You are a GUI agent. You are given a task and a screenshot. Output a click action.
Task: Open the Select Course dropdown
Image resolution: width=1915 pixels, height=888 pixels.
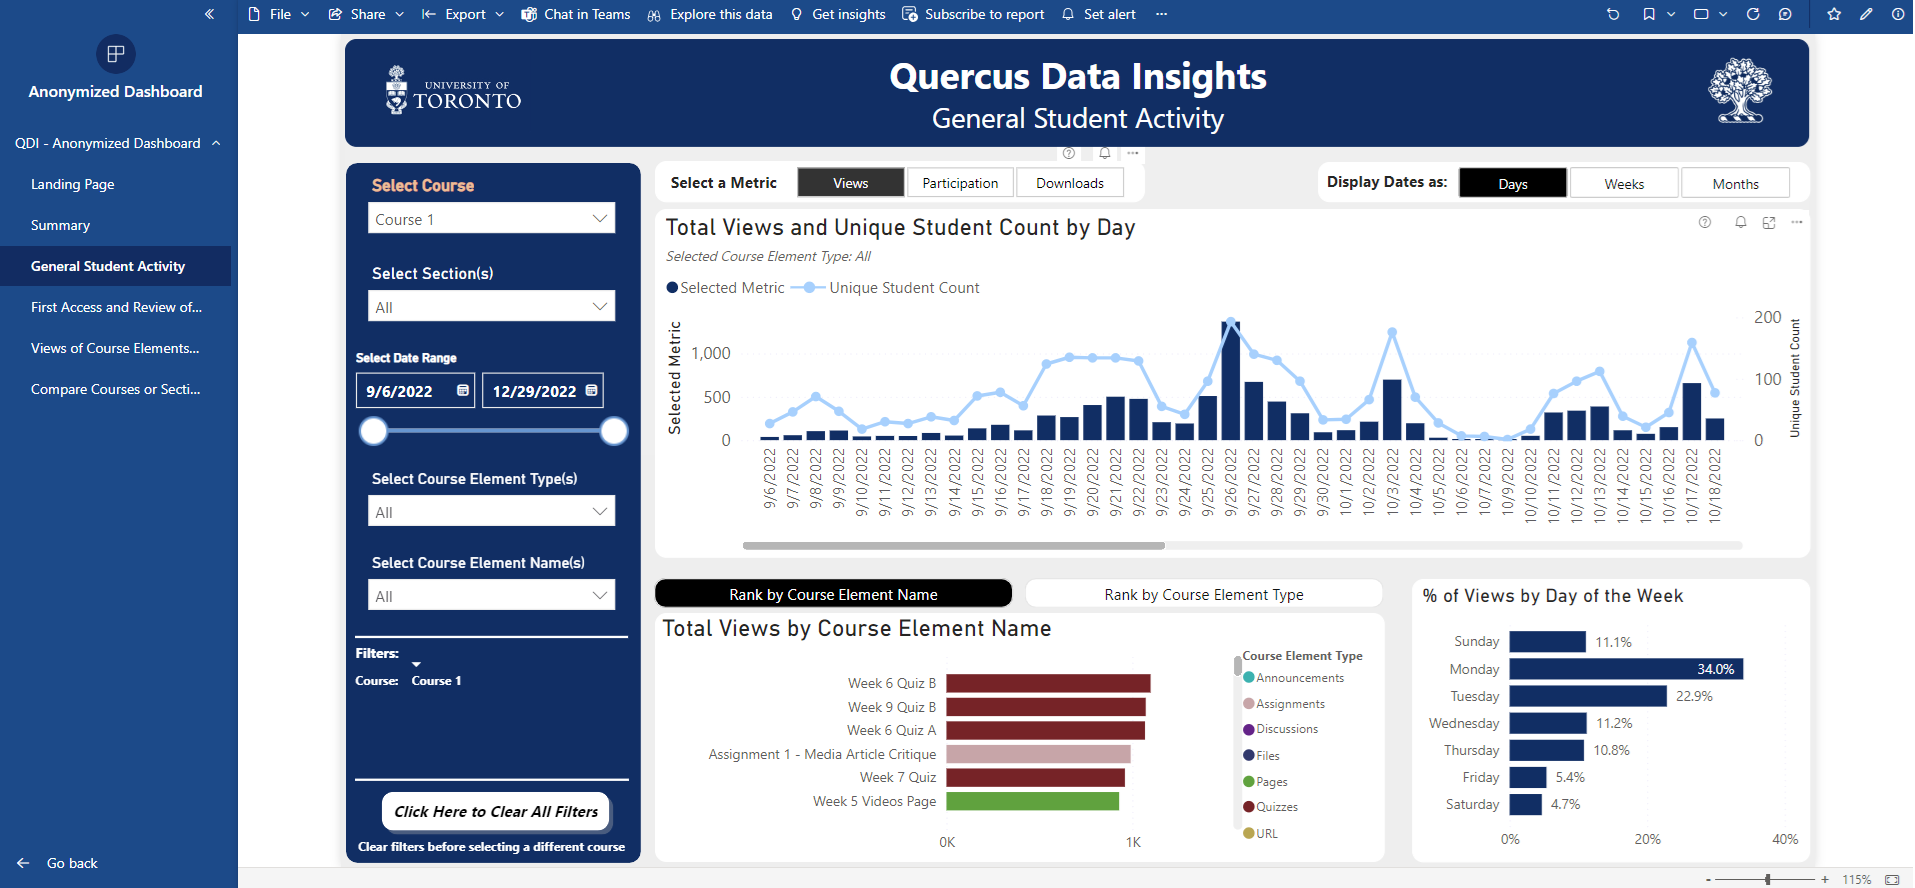click(491, 219)
